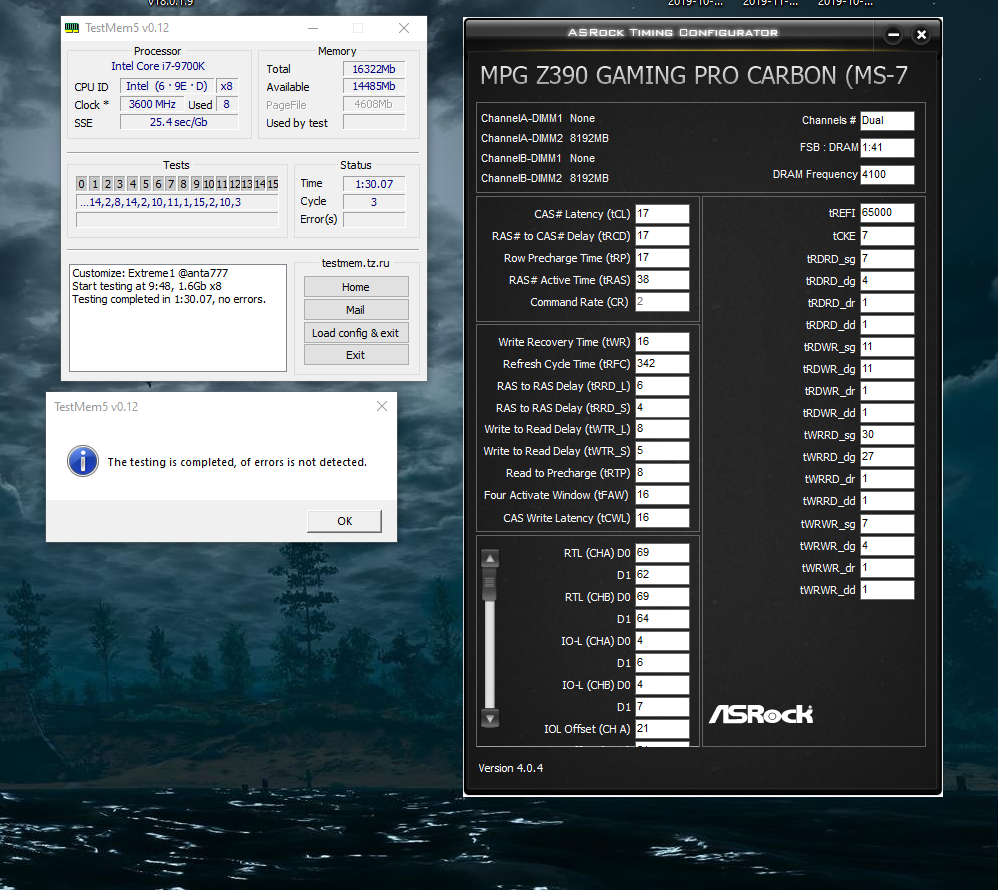
Task: Click the Version 4.0.4 text
Action: coord(510,768)
